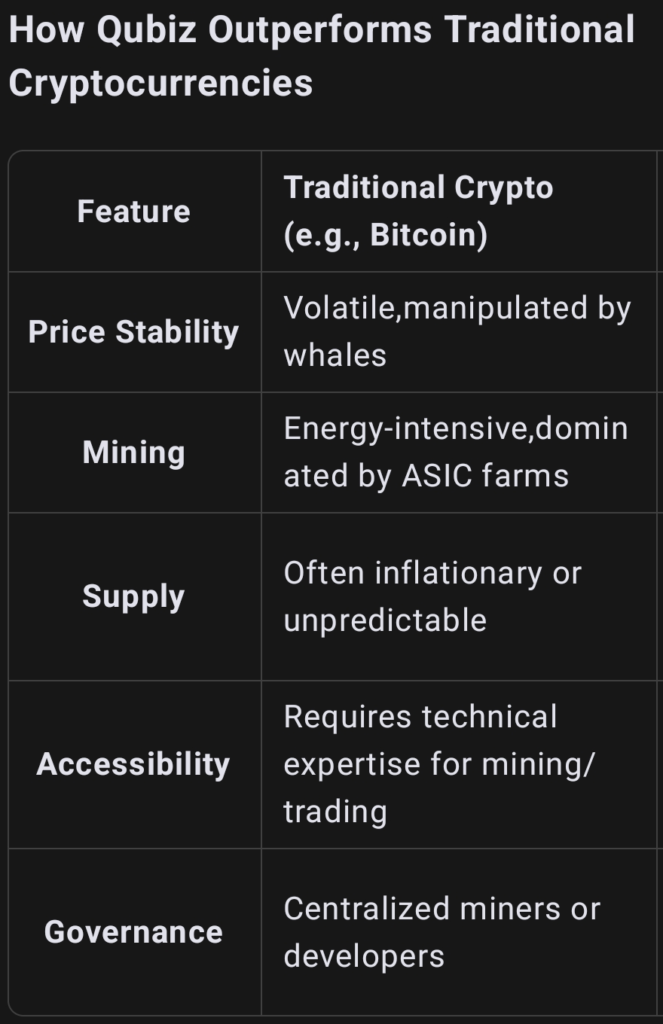663x1024 pixels.
Task: Click the word 'whales' in the table
Action: [x=334, y=356]
